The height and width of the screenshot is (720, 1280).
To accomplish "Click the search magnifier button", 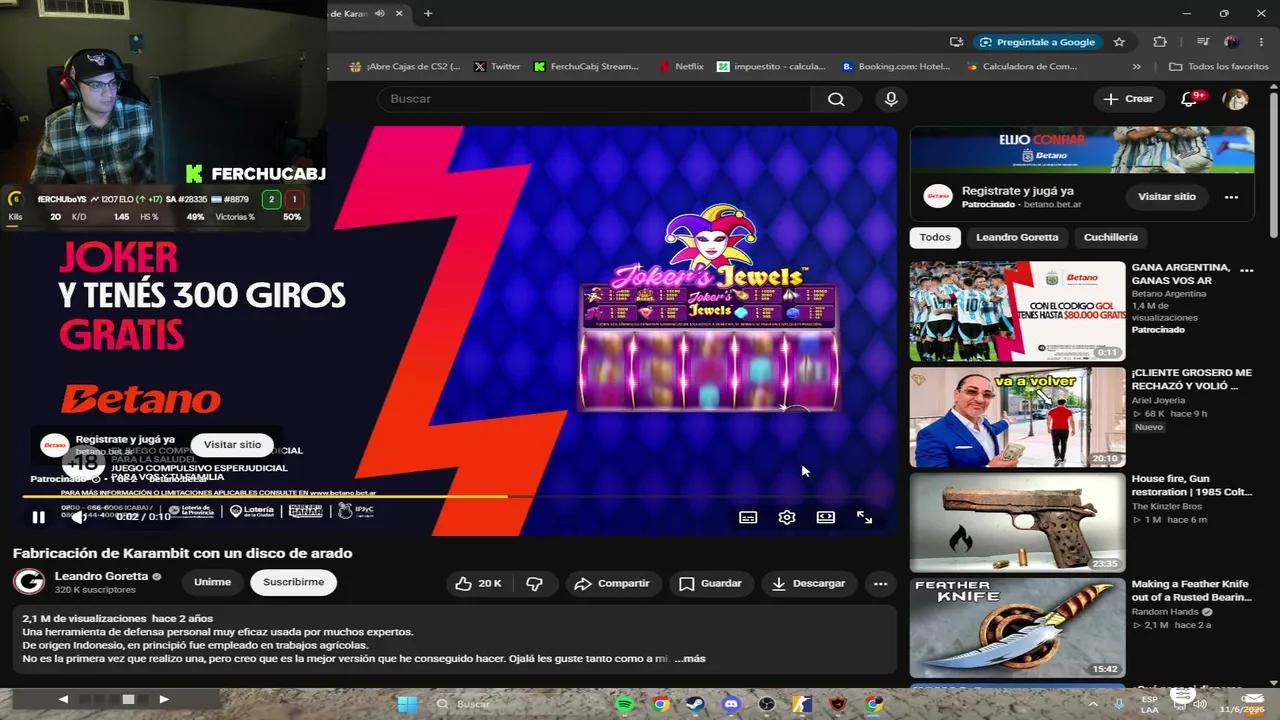I will pyautogui.click(x=836, y=99).
